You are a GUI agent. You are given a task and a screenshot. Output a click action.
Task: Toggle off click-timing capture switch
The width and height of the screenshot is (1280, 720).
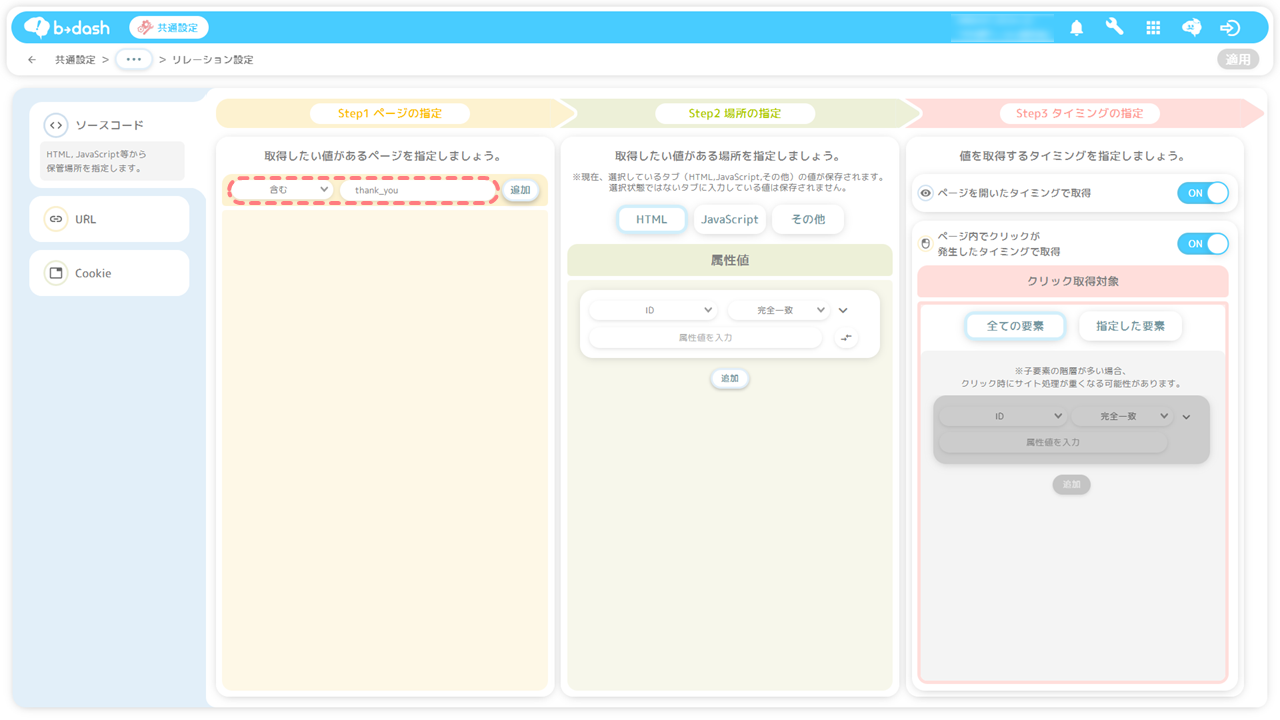1202,244
